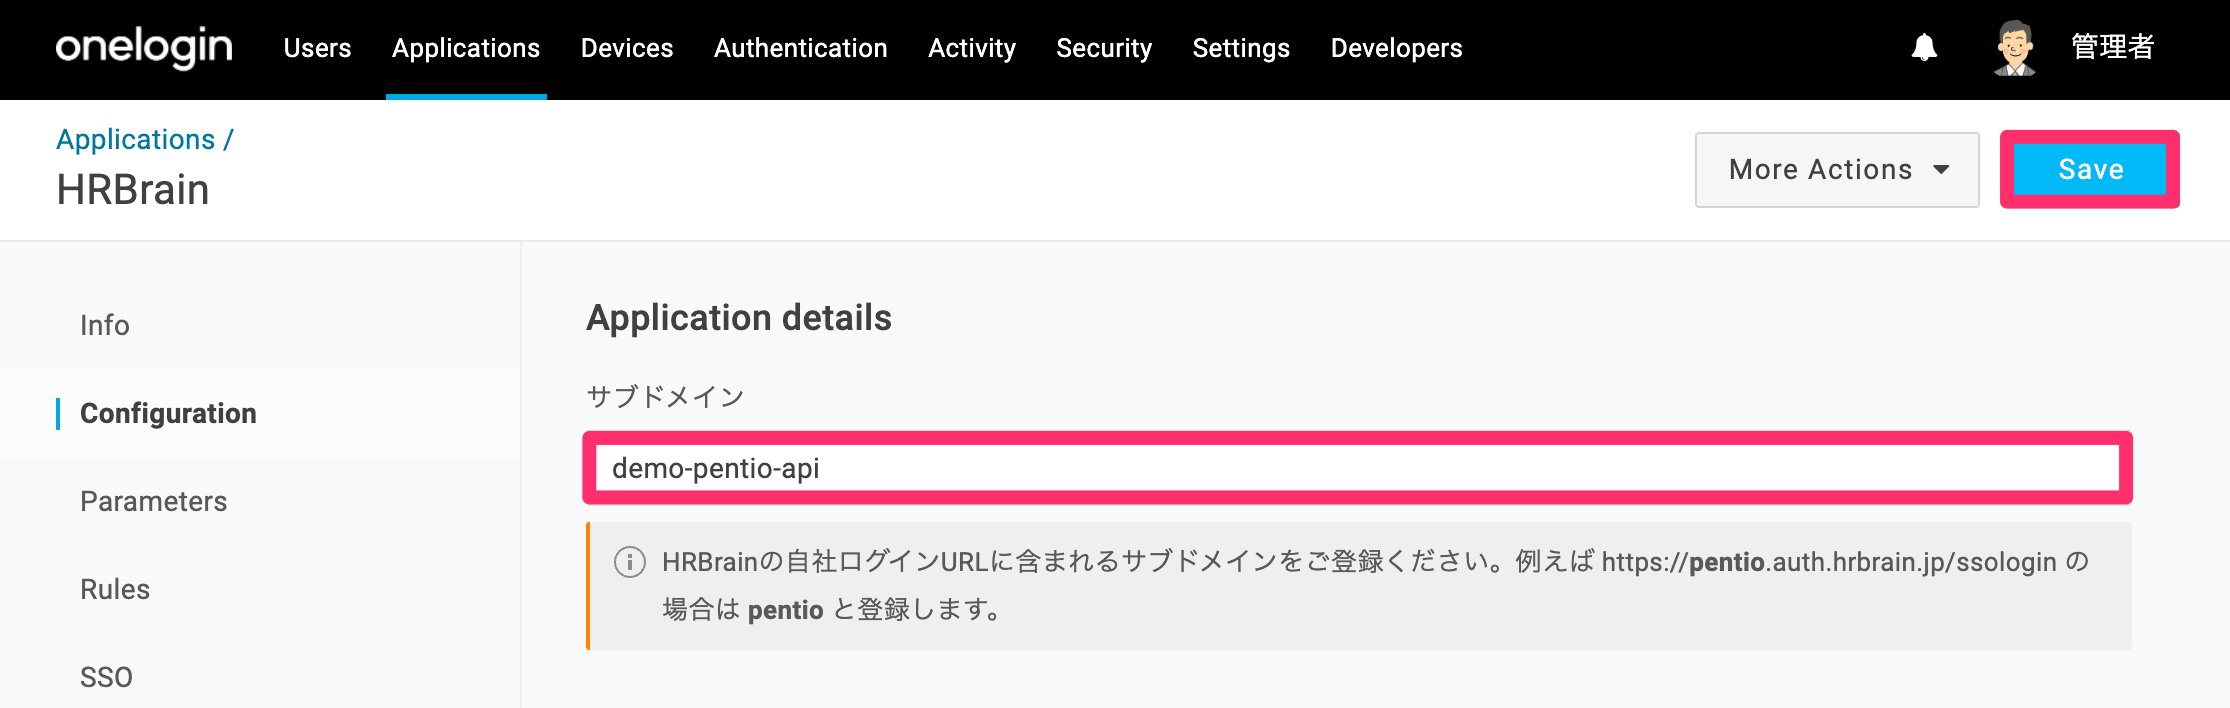Expand the More Actions dropdown

(x=1837, y=170)
